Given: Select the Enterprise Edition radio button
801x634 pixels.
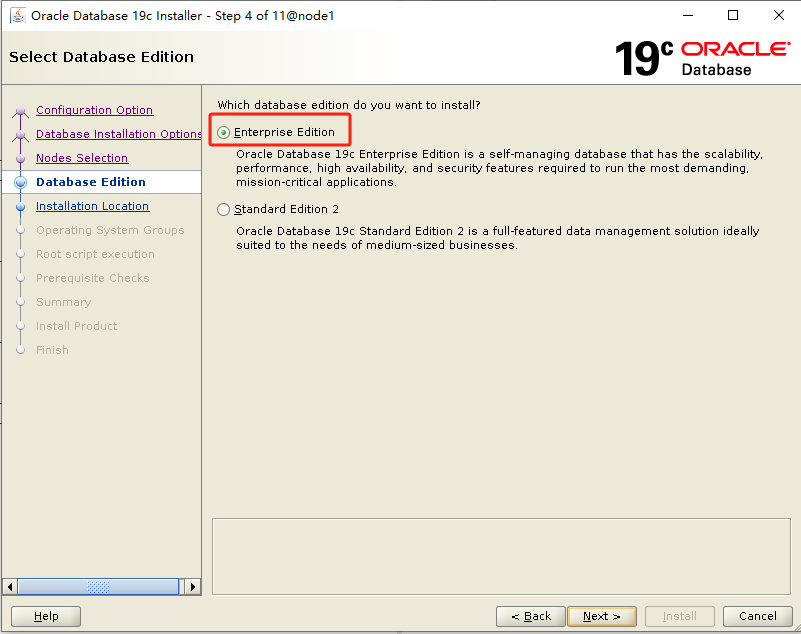Looking at the screenshot, I should tap(223, 132).
